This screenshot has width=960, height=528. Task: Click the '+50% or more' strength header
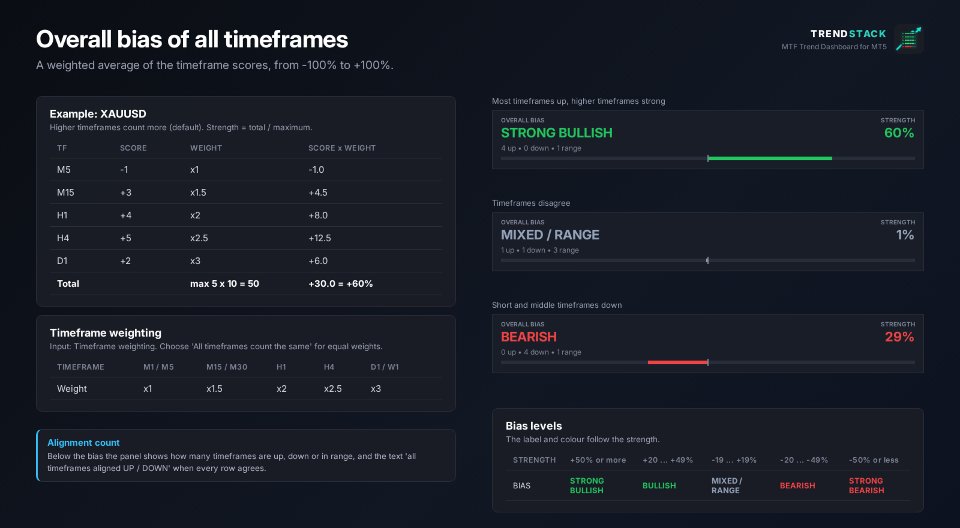[x=598, y=460]
